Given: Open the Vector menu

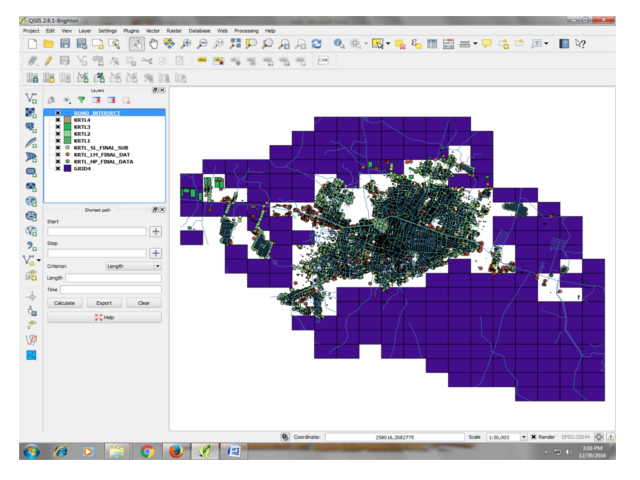Looking at the screenshot, I should 153,31.
